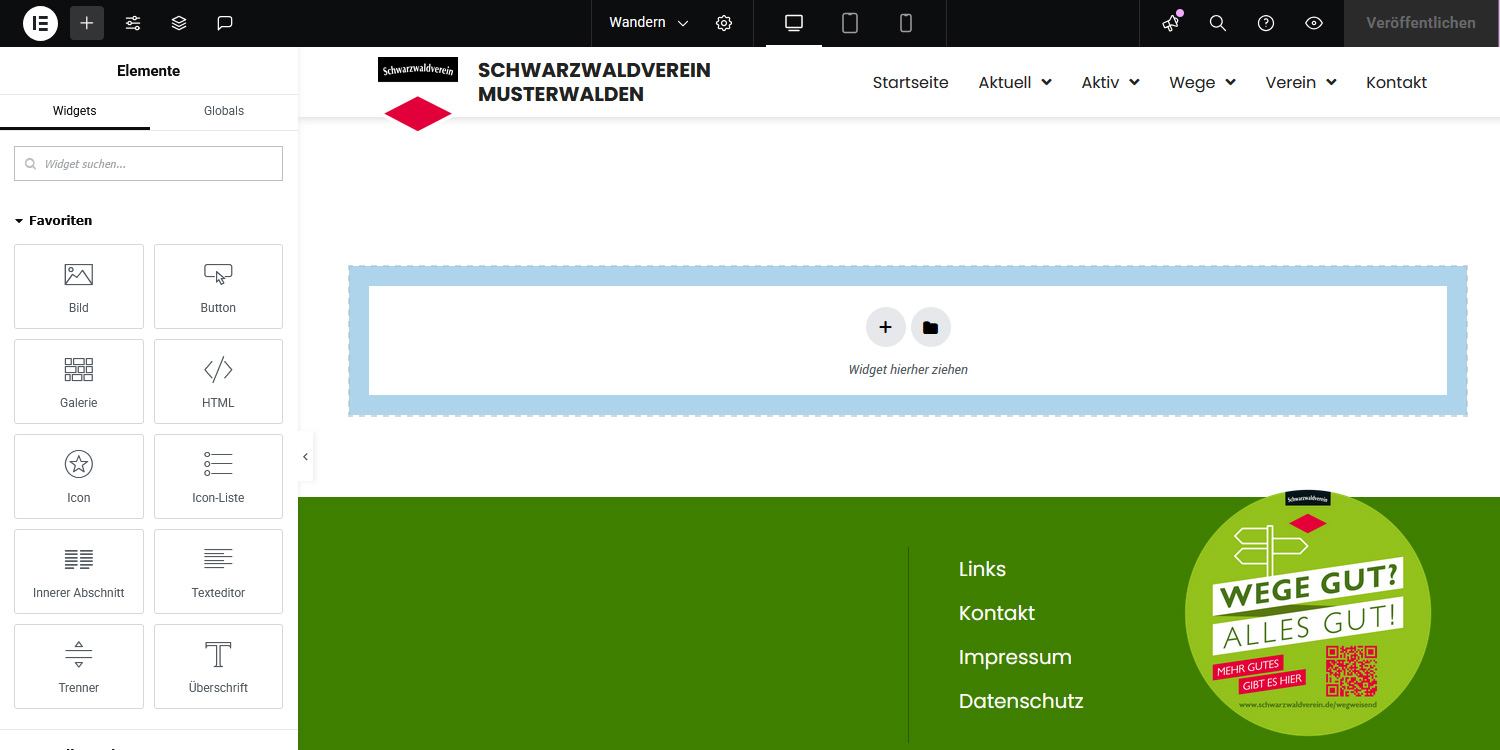Select the Überschrift widget
The image size is (1500, 750).
(218, 666)
